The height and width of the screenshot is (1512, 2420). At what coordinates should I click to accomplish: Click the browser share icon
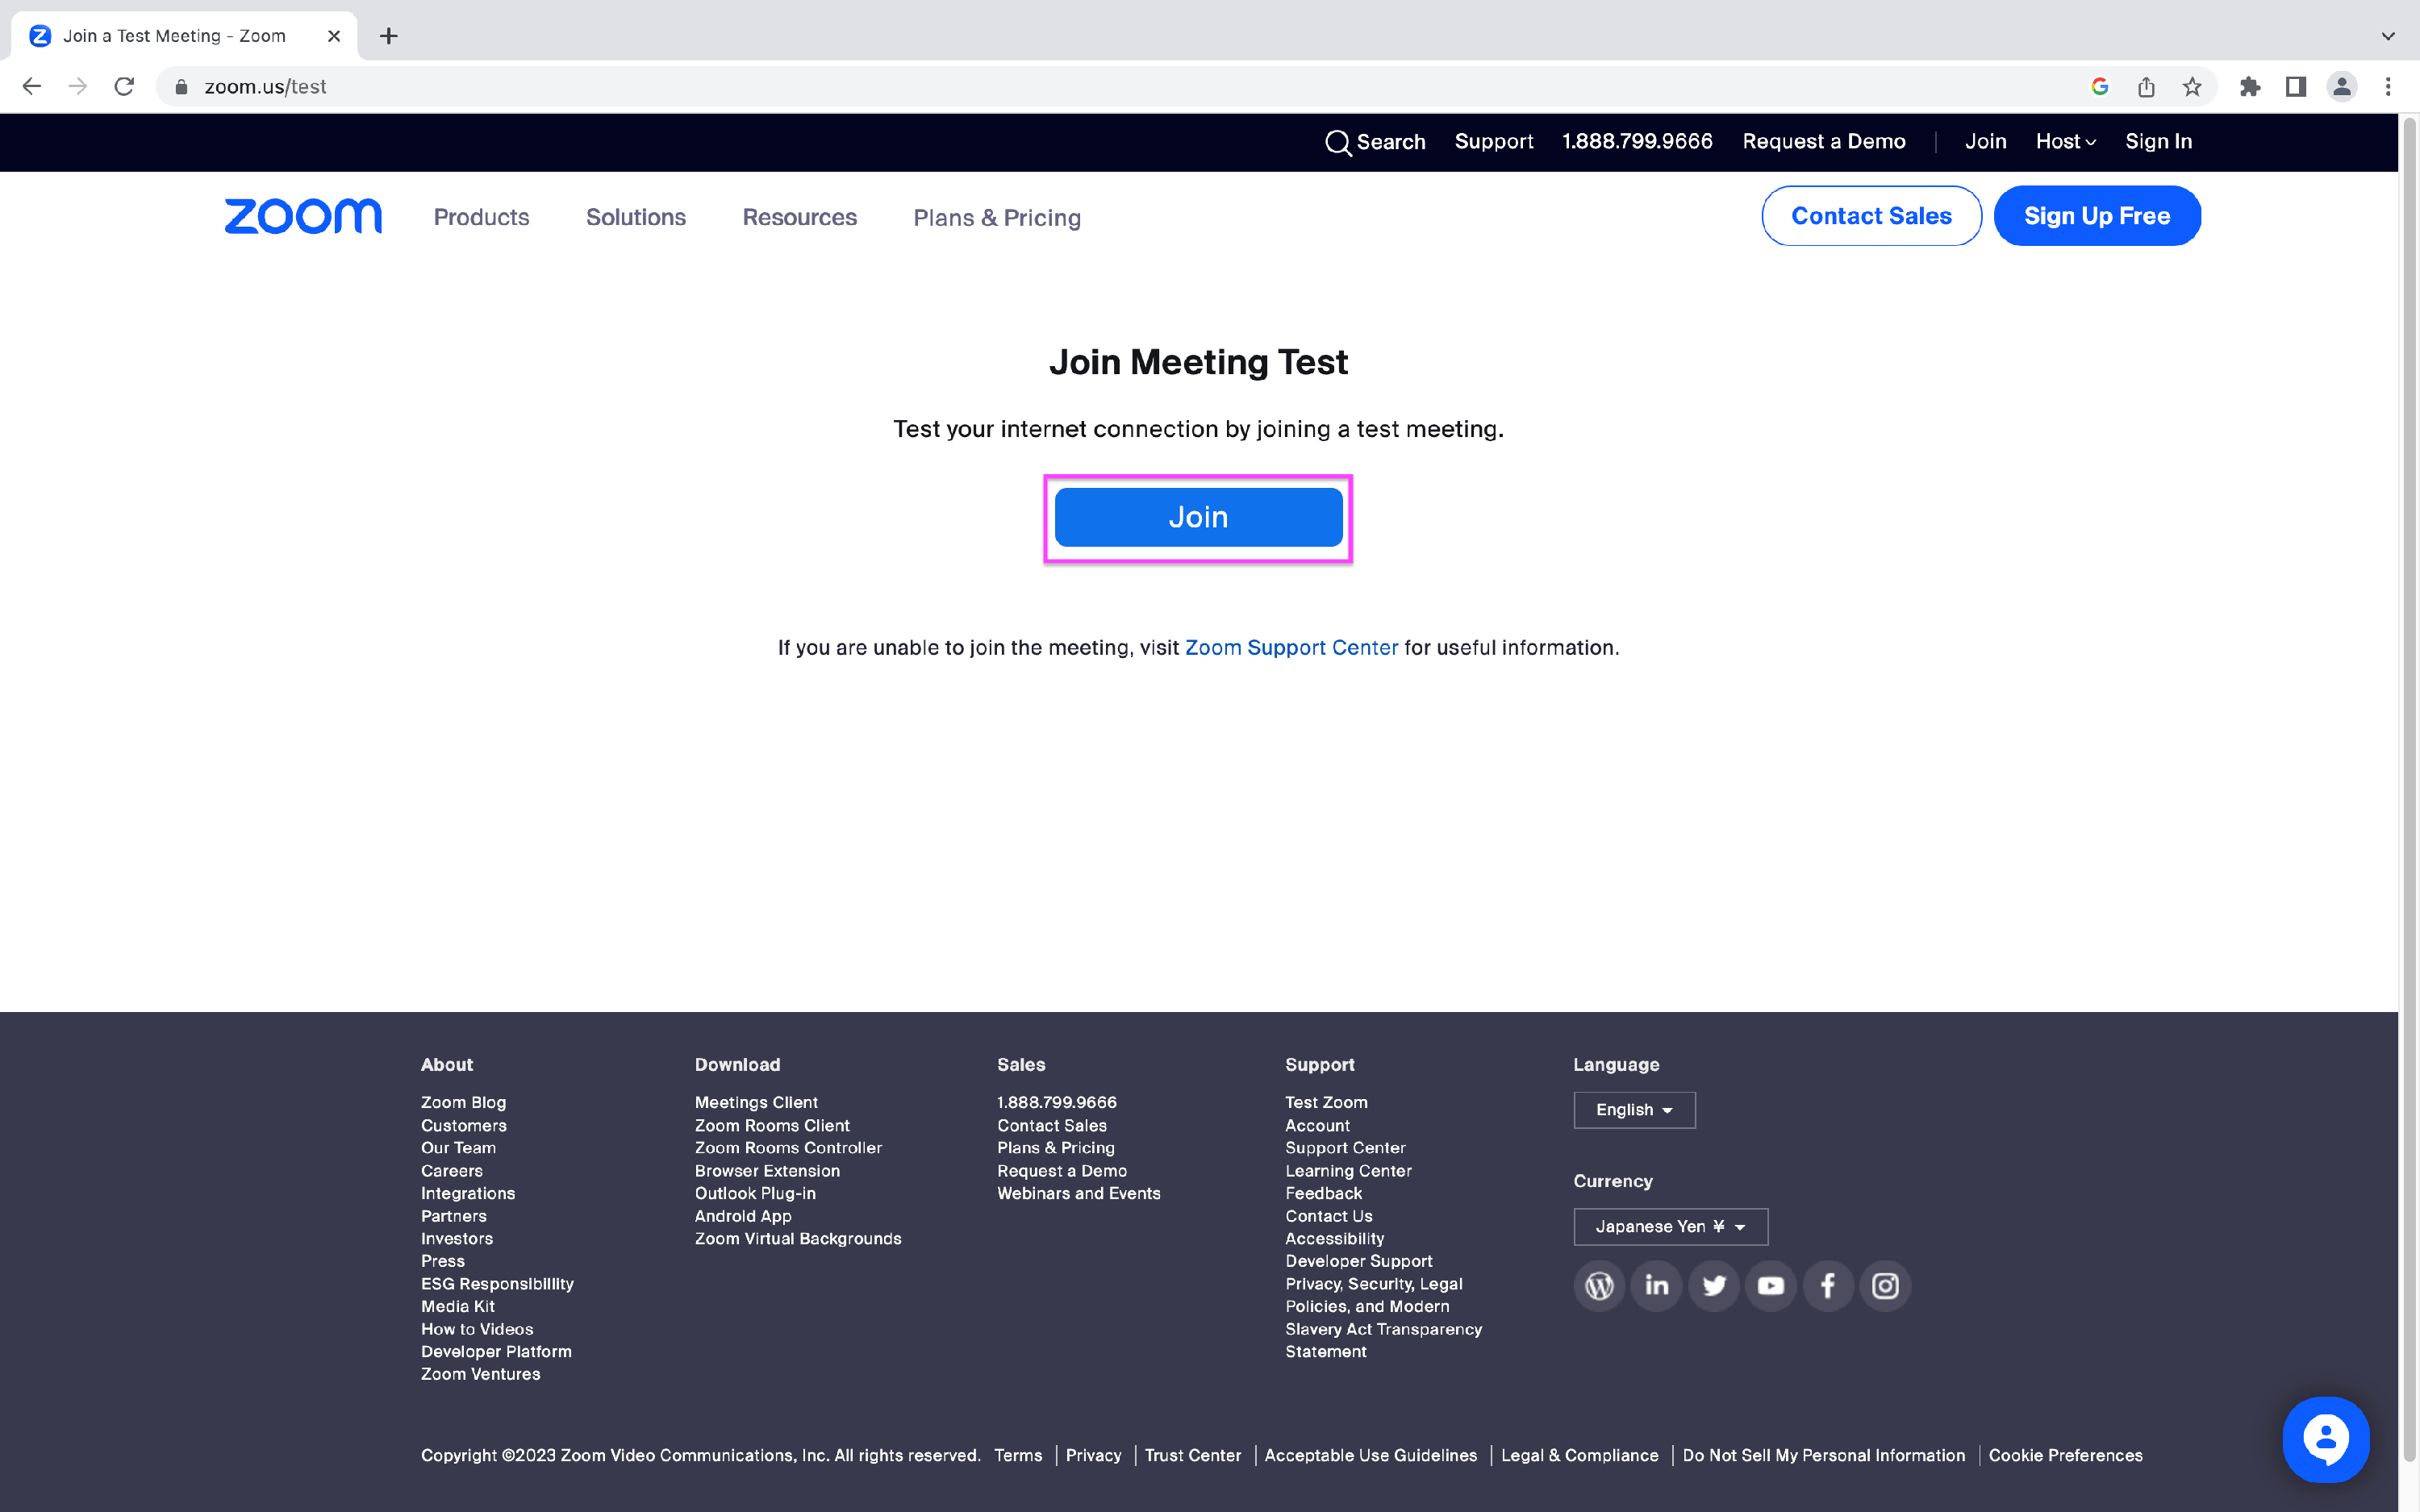point(2146,86)
